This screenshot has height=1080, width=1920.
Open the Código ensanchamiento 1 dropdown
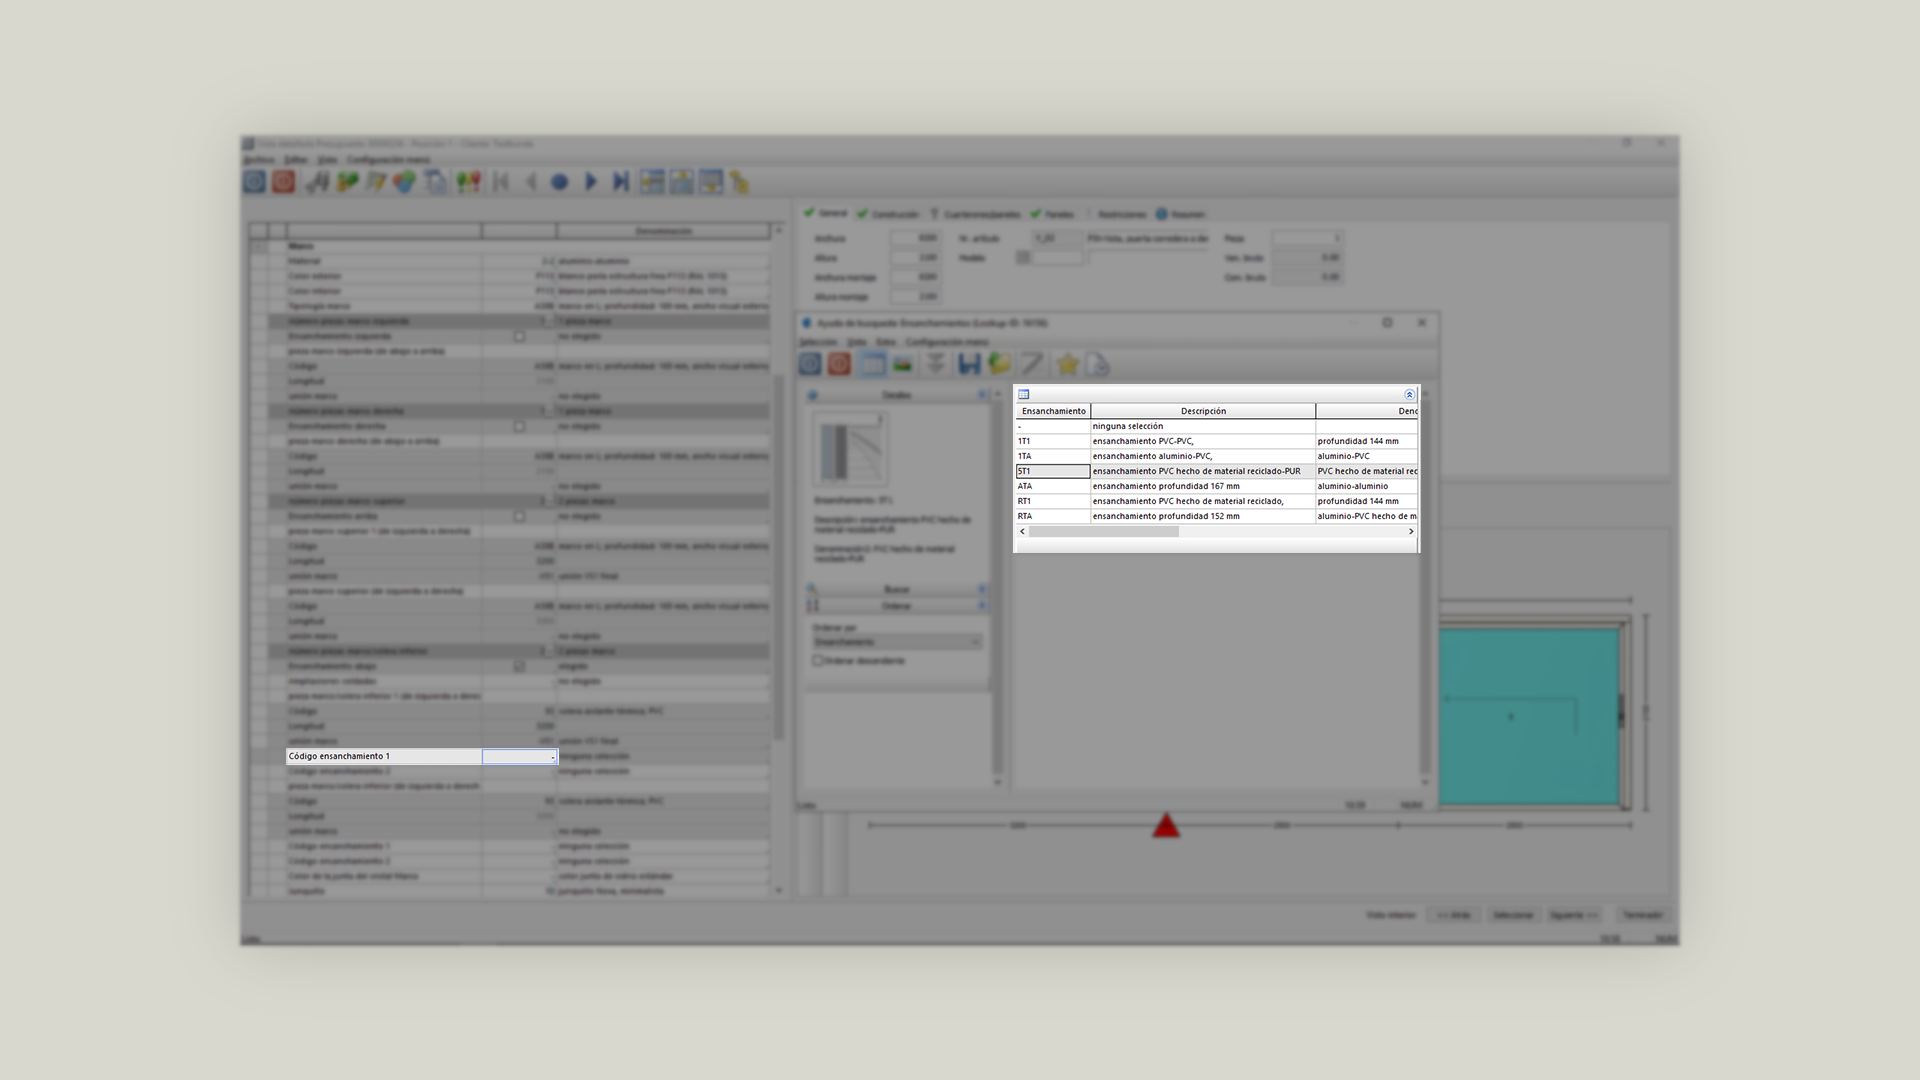click(552, 757)
